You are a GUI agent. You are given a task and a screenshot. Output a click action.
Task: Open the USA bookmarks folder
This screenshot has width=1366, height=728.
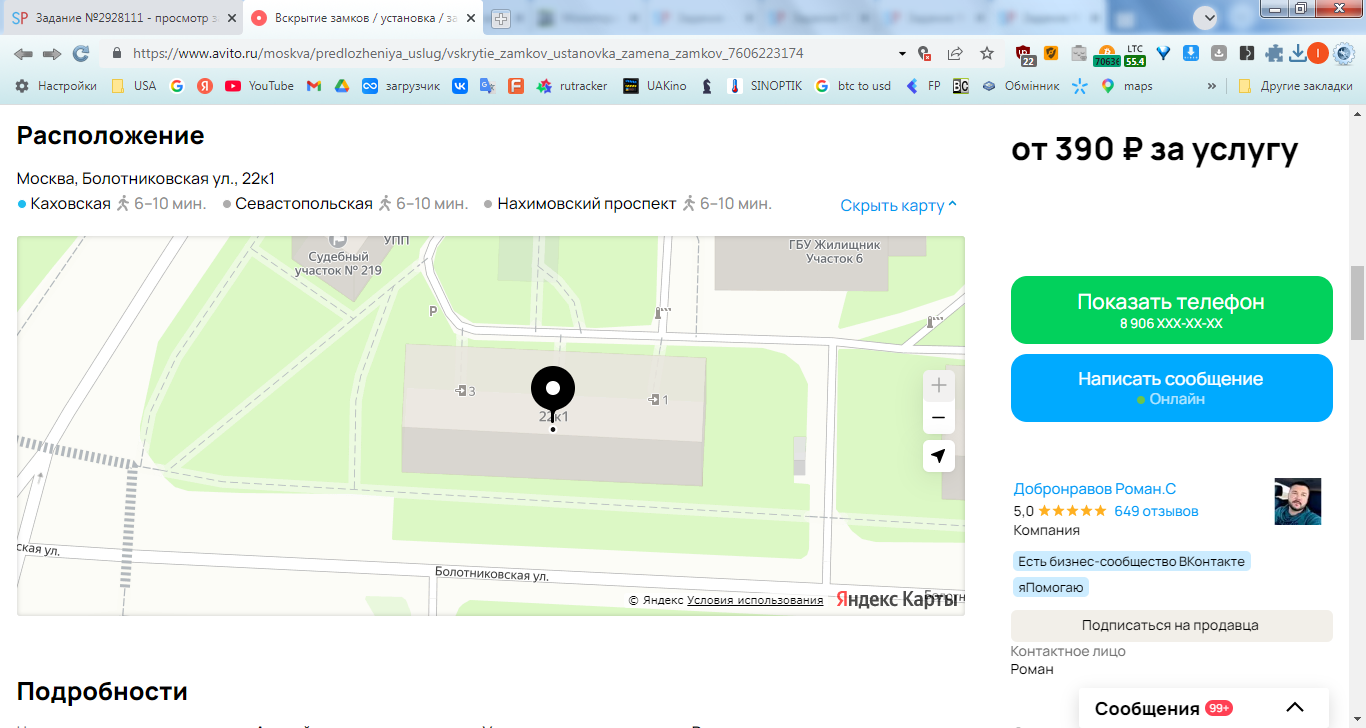(133, 86)
